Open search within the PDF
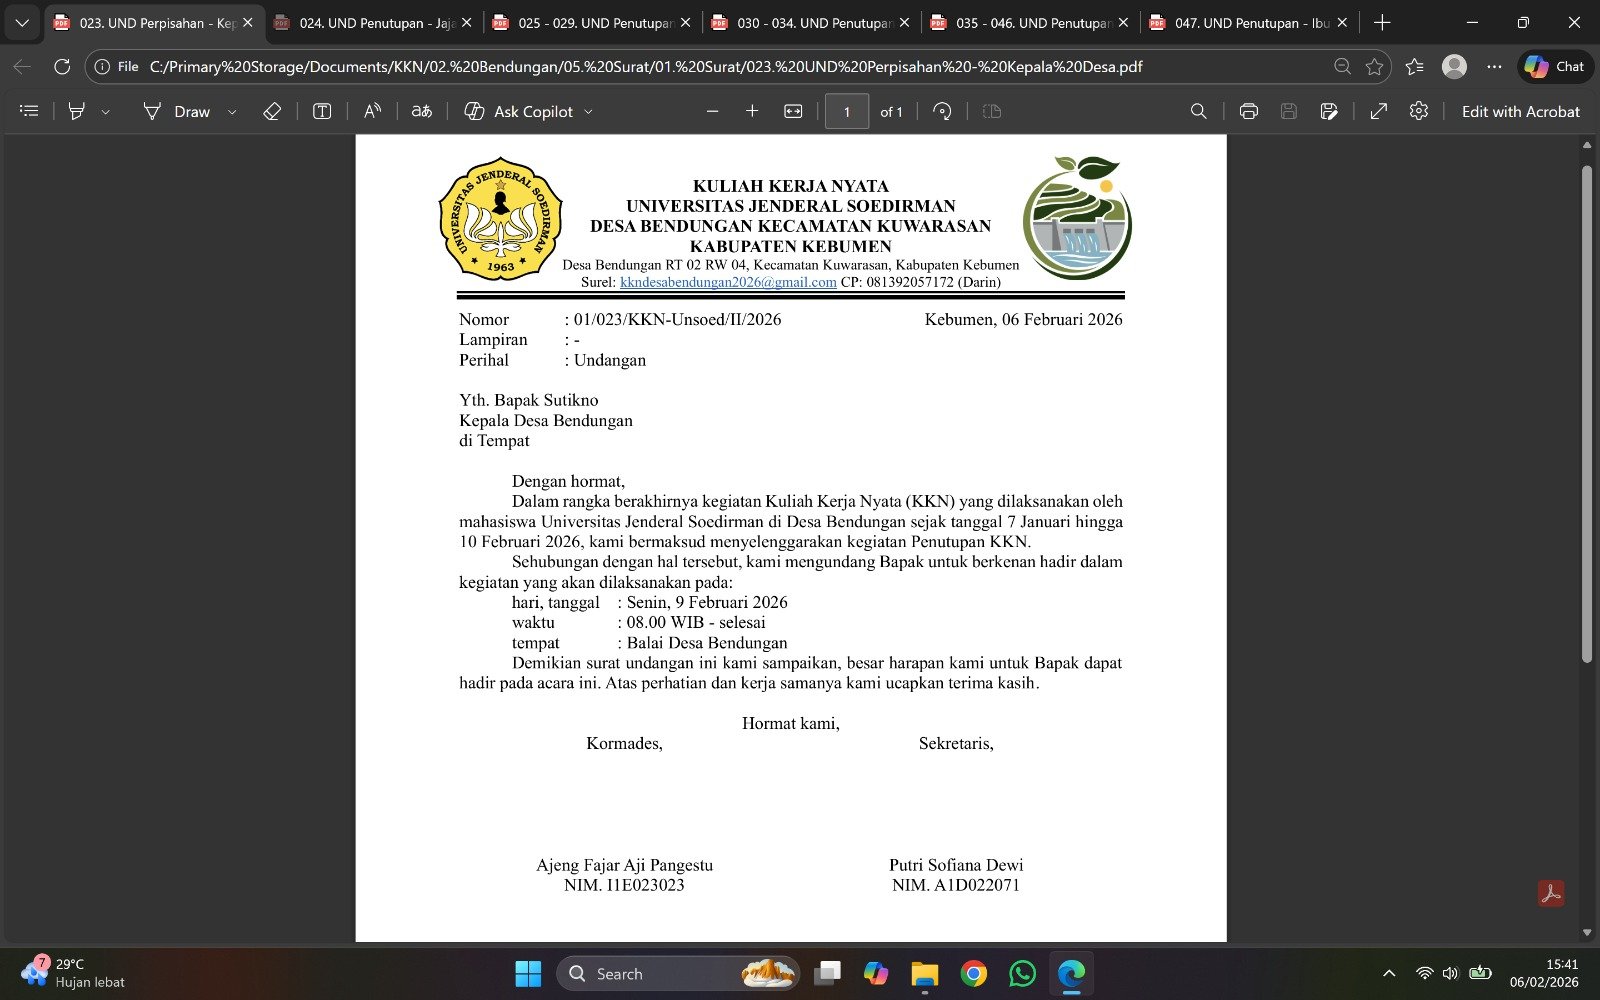 (1198, 111)
